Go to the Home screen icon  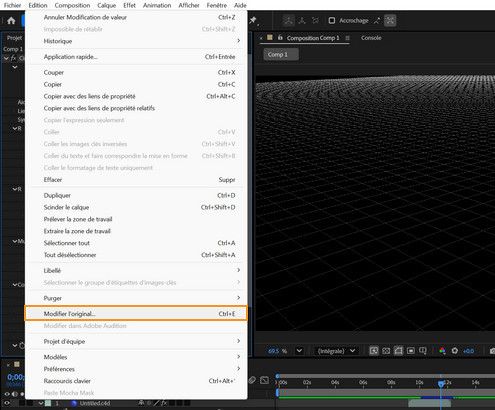(x=11, y=21)
